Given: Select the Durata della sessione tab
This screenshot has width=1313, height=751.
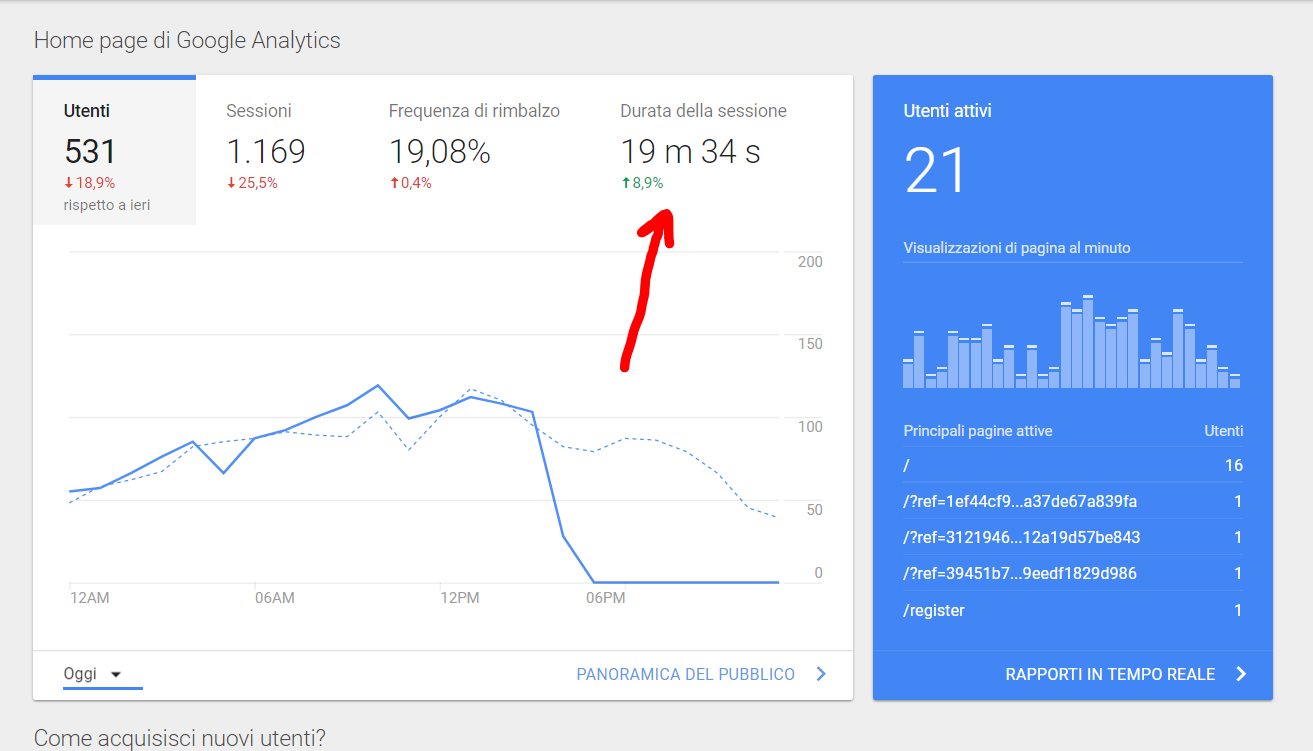Looking at the screenshot, I should point(703,151).
